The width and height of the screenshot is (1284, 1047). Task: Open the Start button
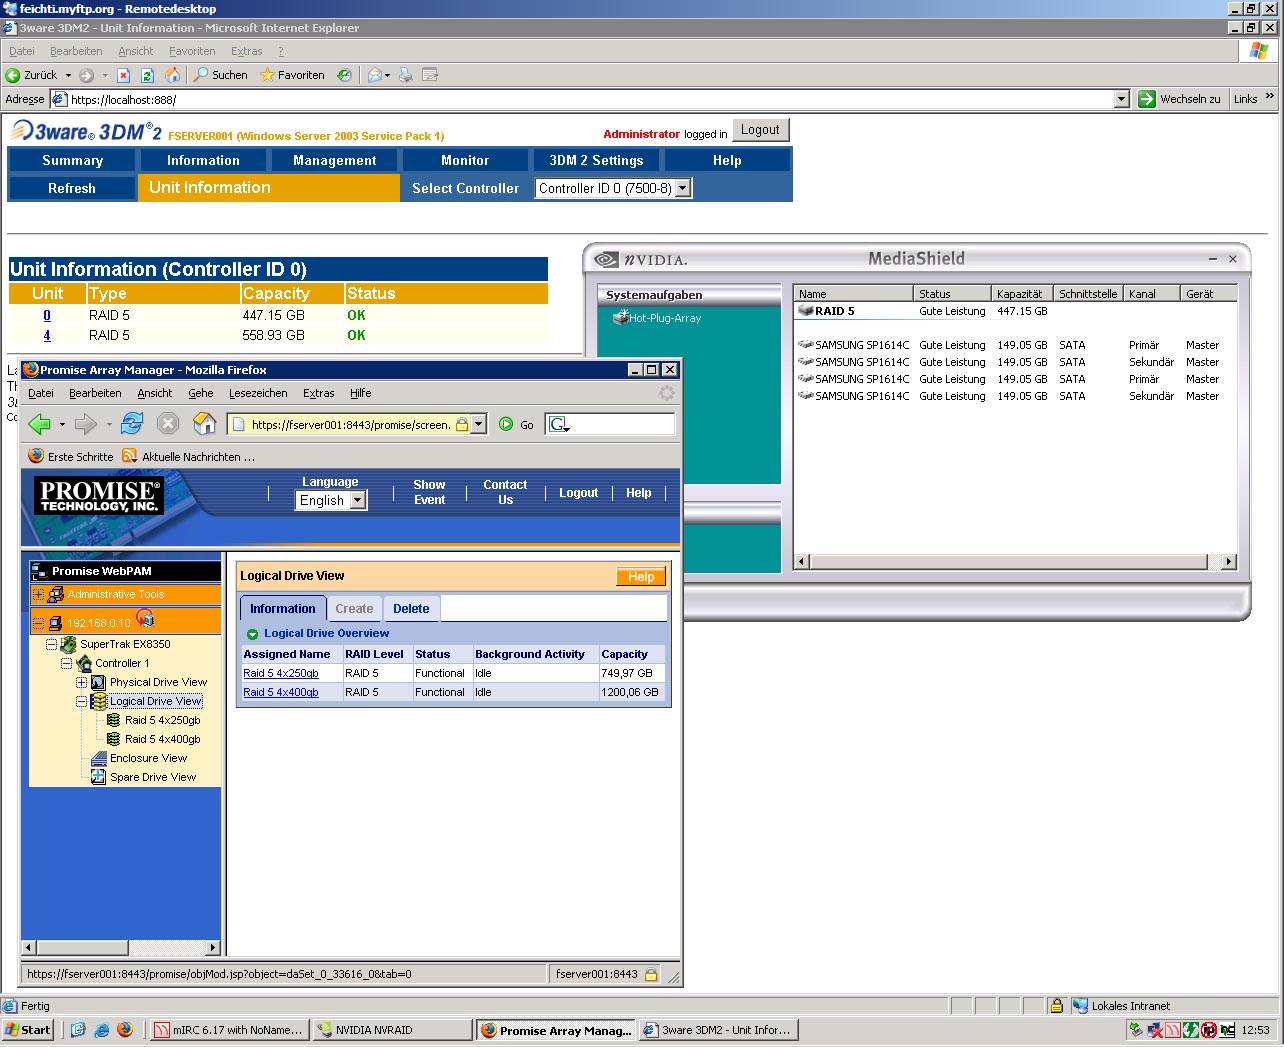point(28,1030)
